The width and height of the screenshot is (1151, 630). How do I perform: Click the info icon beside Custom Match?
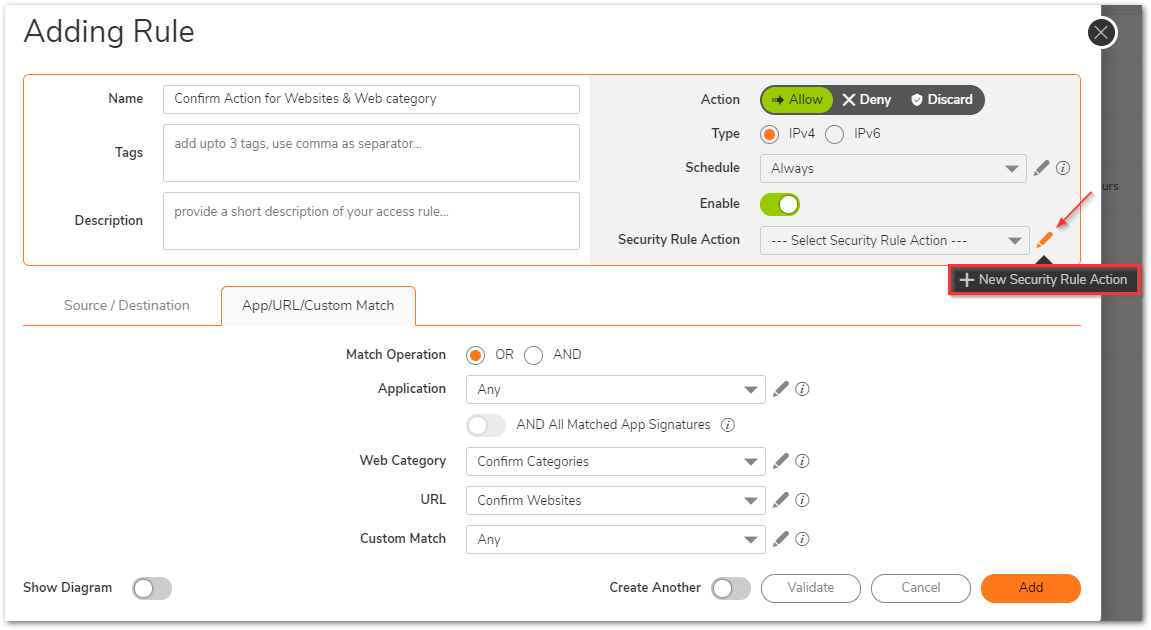tap(802, 539)
